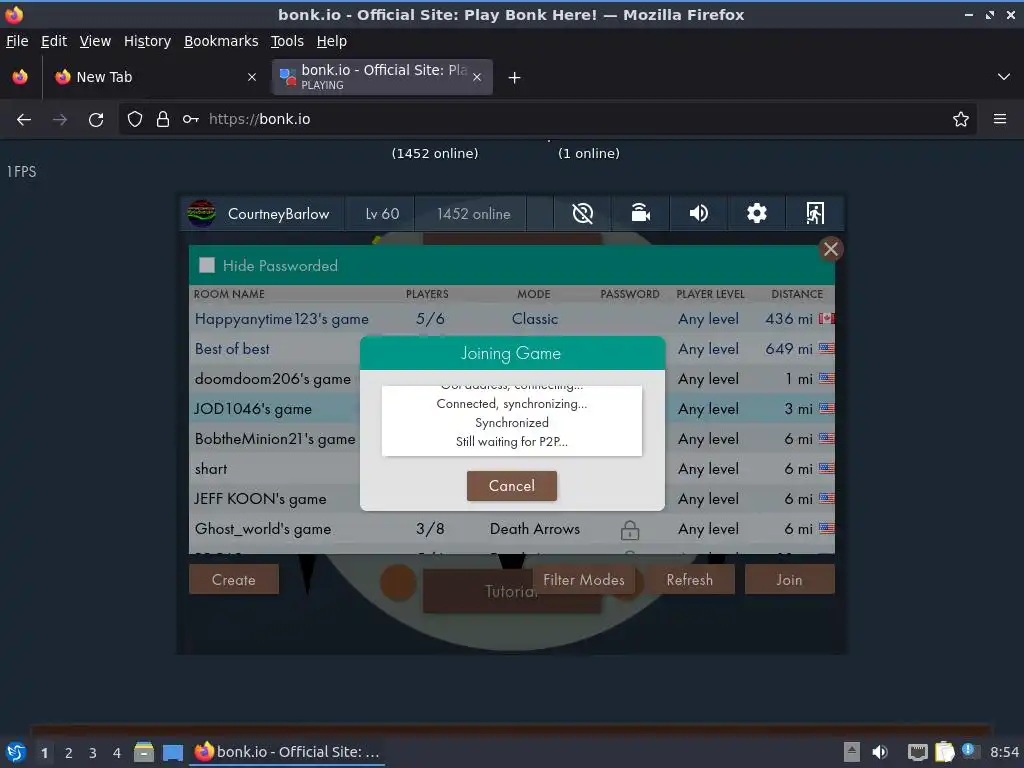Screen dimensions: 1024x768
Task: Open the Help menu
Action: click(x=332, y=41)
